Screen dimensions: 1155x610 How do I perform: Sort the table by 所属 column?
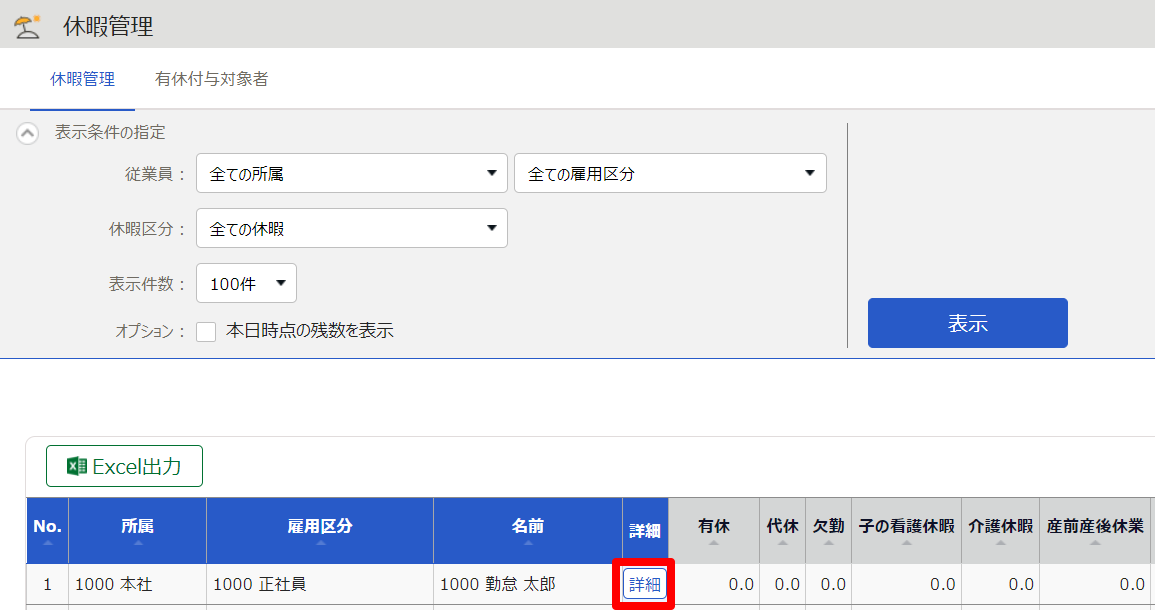138,530
